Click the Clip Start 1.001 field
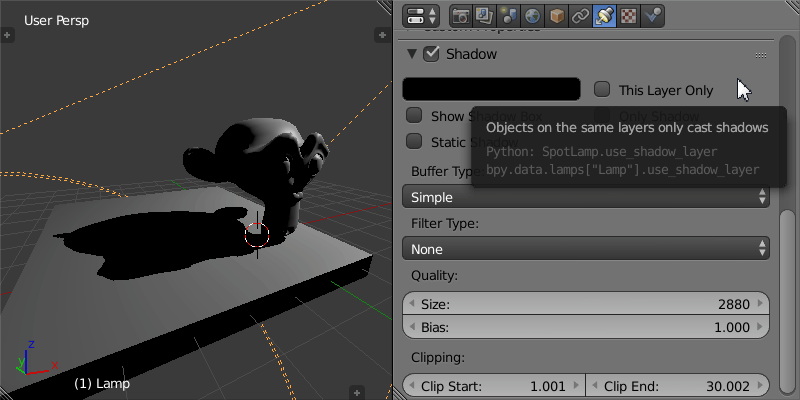The image size is (800, 400). (x=493, y=386)
